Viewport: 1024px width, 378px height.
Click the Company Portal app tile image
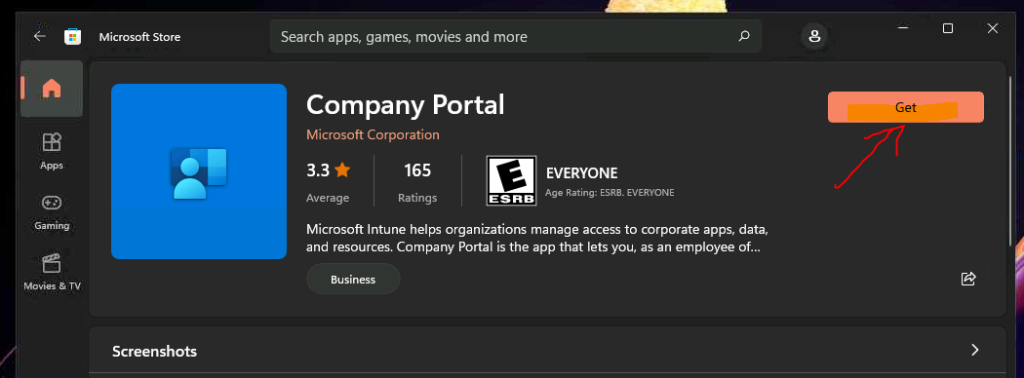(199, 172)
